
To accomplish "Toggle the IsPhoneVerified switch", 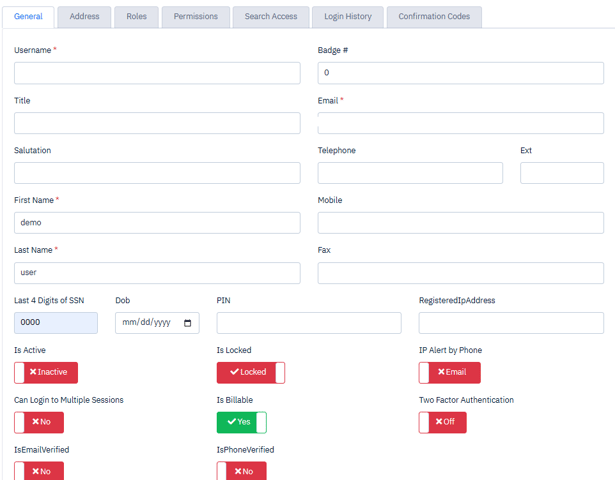I will tap(241, 470).
